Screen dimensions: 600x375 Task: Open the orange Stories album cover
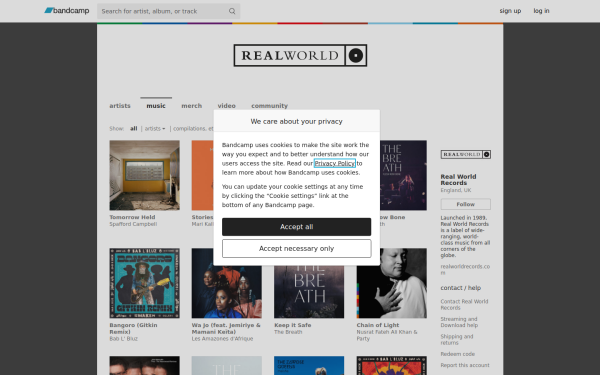tap(202, 175)
